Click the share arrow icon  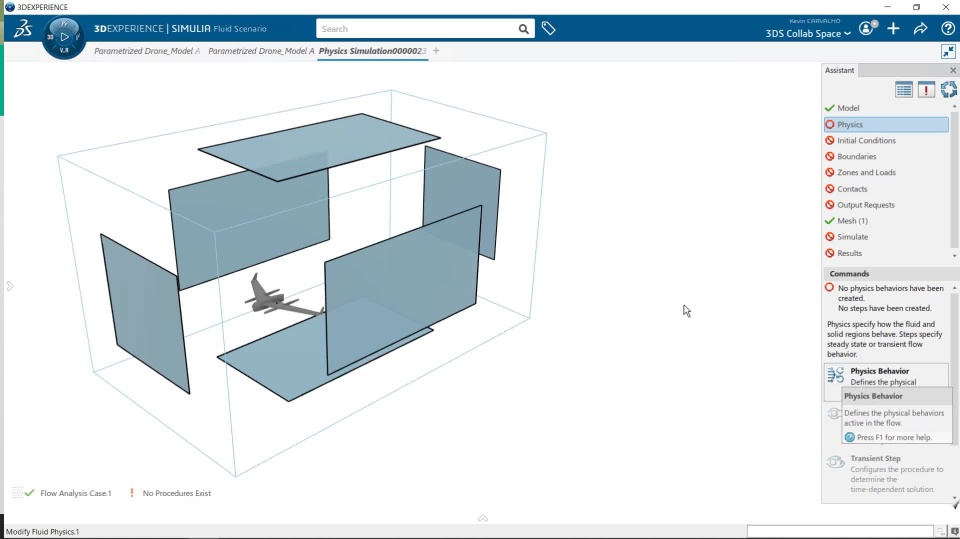coord(920,28)
